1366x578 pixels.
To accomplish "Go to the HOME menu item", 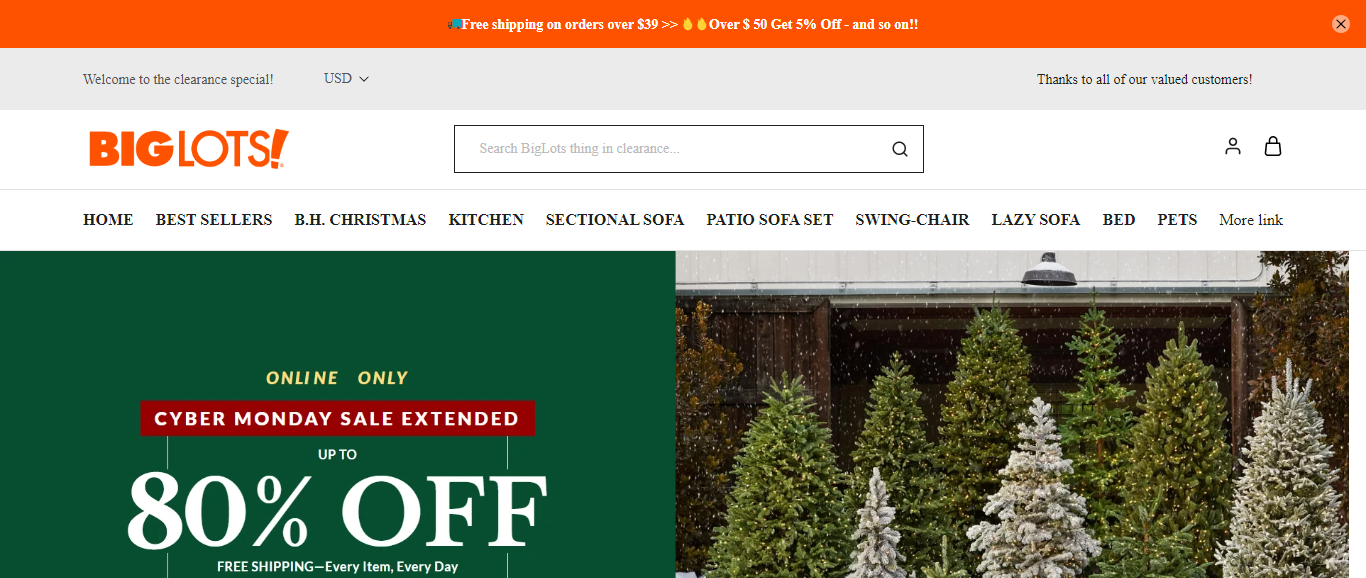I will pyautogui.click(x=108, y=220).
